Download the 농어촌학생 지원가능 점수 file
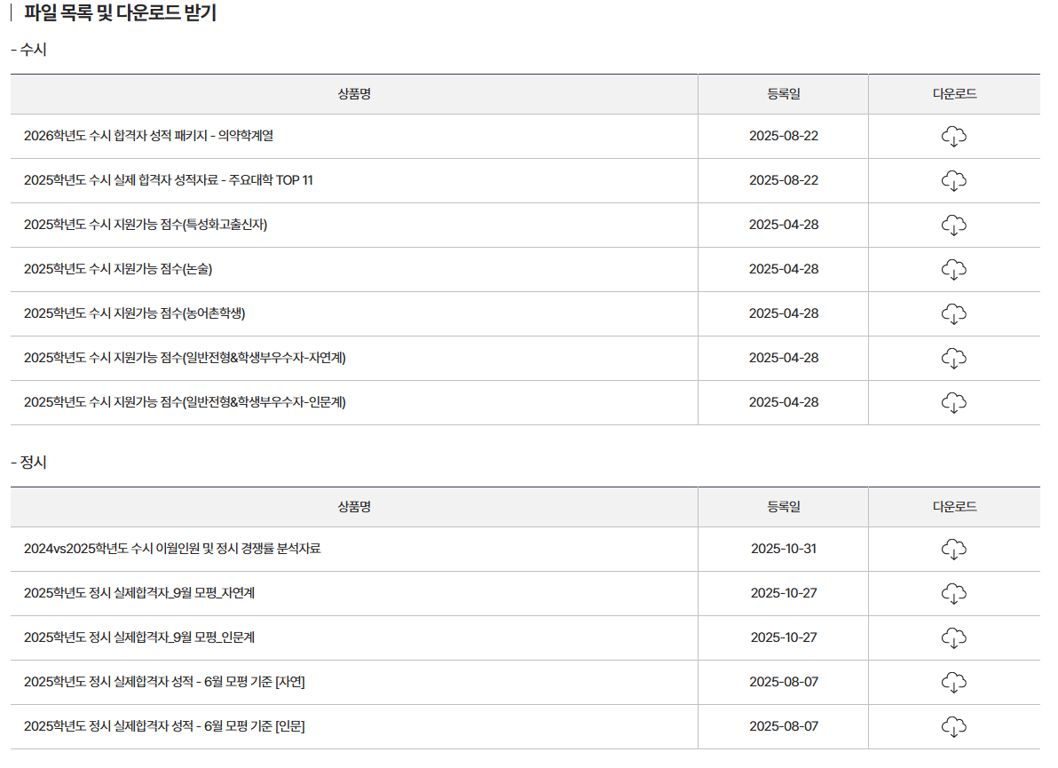This screenshot has width=1058, height=768. pyautogui.click(x=954, y=313)
